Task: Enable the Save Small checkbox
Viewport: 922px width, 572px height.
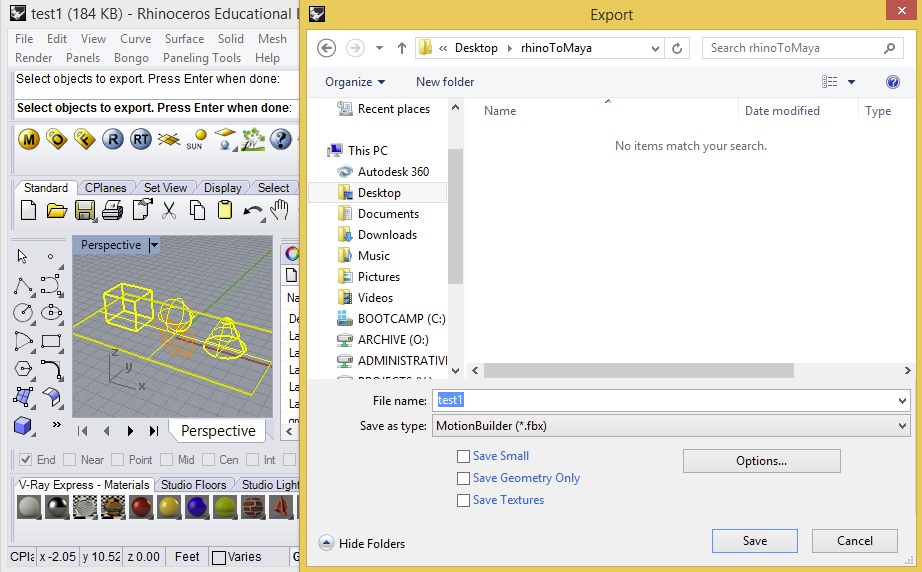Action: (463, 456)
